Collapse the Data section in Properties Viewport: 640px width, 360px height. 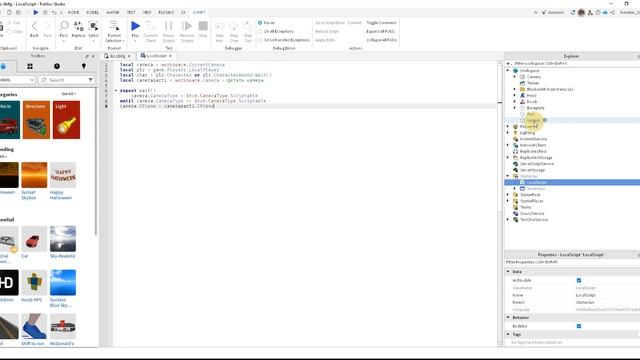tap(508, 271)
